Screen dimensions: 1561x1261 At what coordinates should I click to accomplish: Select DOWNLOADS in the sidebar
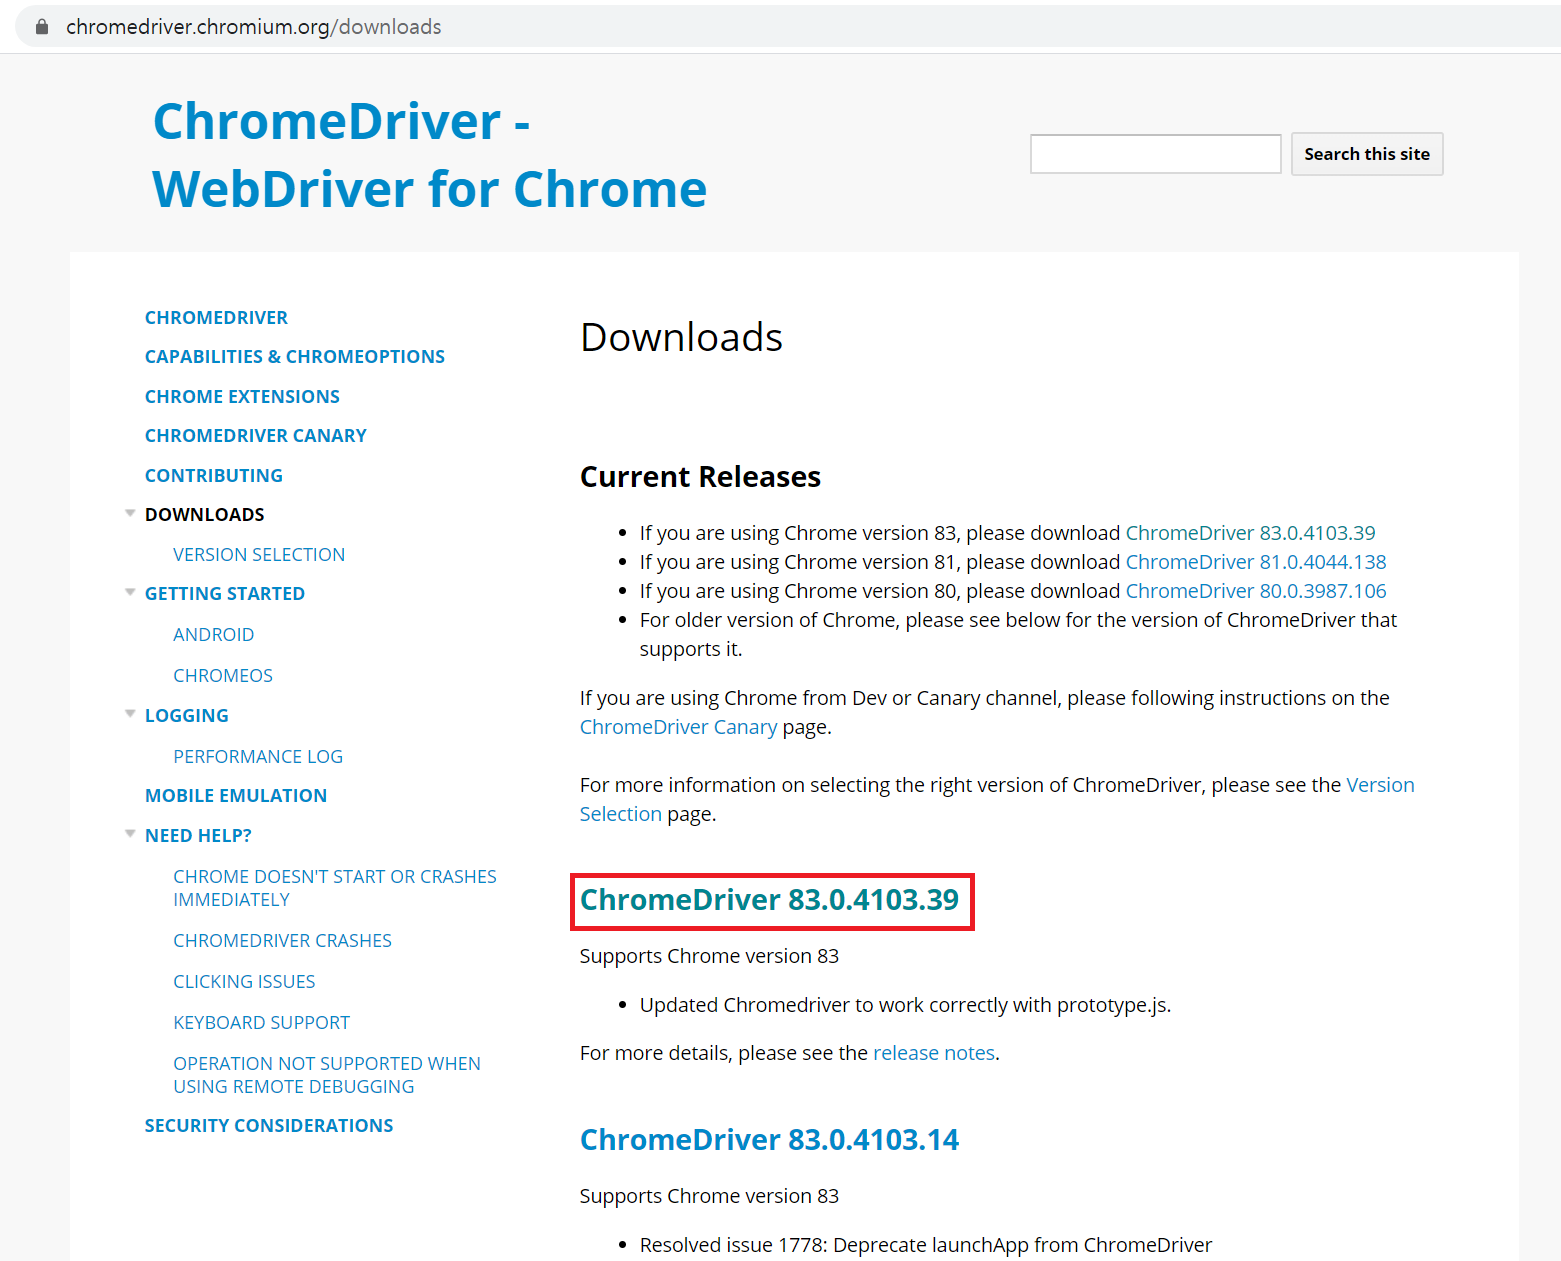point(205,515)
